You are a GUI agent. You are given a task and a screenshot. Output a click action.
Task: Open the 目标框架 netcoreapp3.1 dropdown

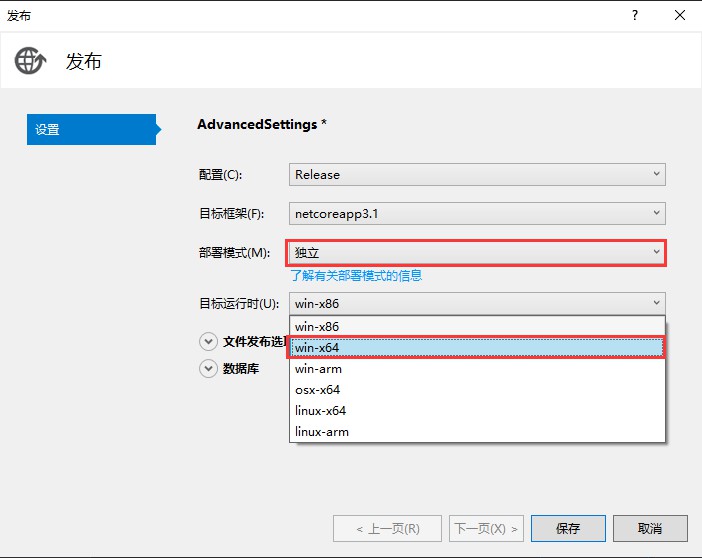[x=477, y=214]
